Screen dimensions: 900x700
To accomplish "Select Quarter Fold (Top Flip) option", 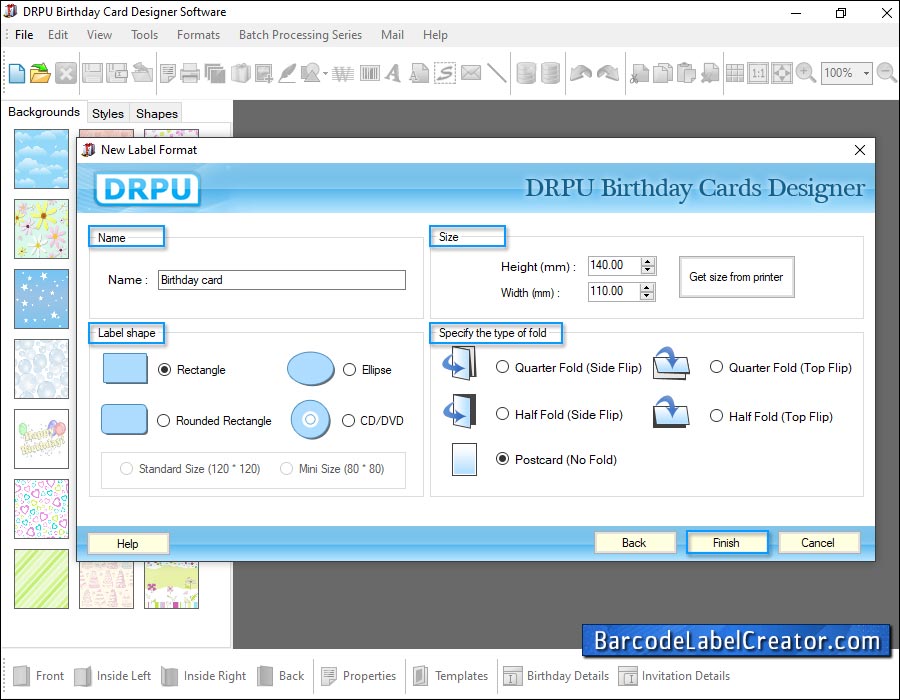I will pyautogui.click(x=716, y=367).
